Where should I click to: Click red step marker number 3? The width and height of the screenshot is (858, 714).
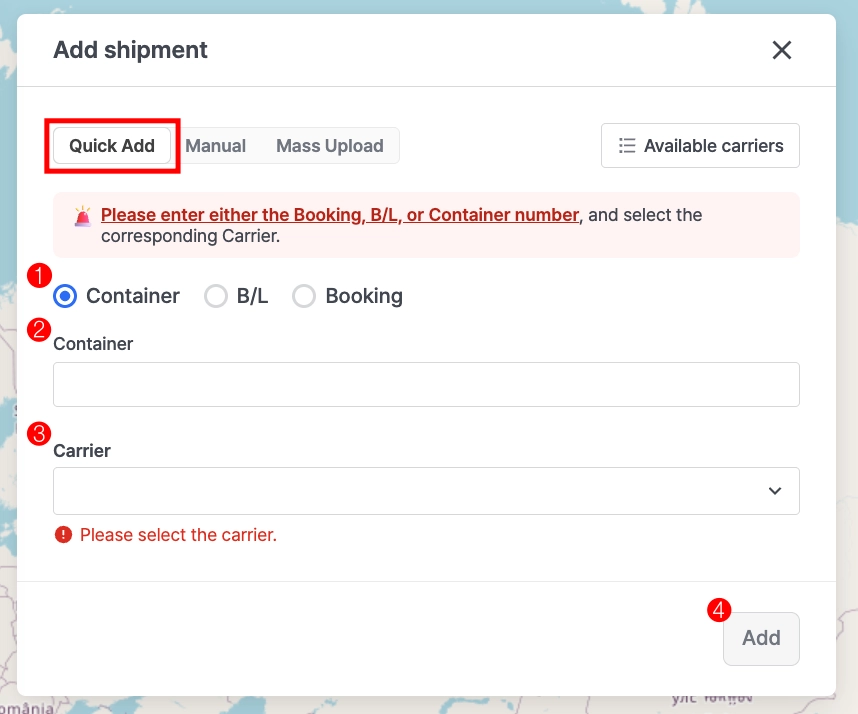(39, 434)
